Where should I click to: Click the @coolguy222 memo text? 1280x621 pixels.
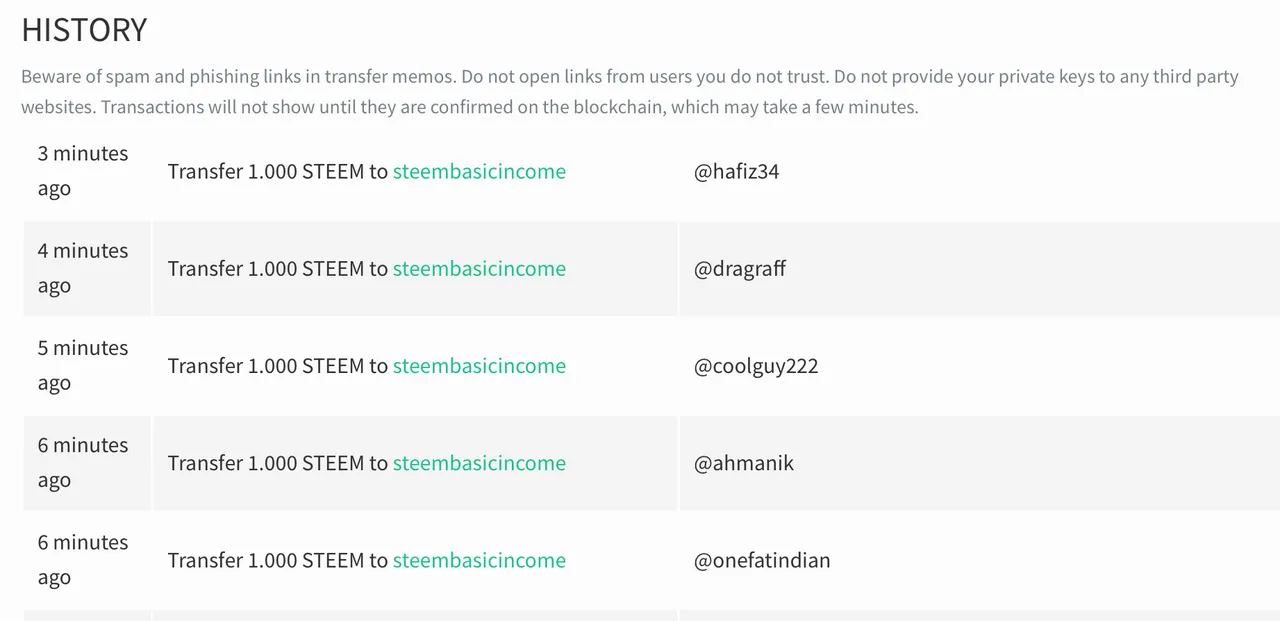(756, 366)
